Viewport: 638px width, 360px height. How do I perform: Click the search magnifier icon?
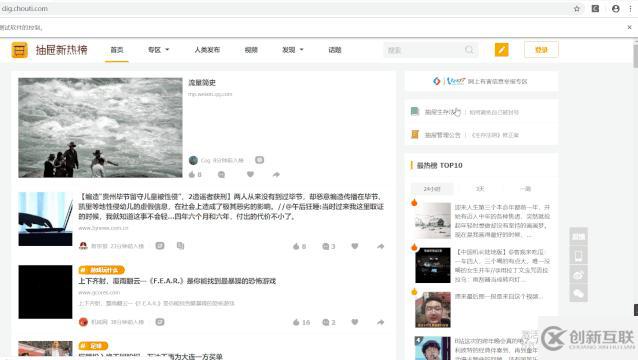click(469, 50)
